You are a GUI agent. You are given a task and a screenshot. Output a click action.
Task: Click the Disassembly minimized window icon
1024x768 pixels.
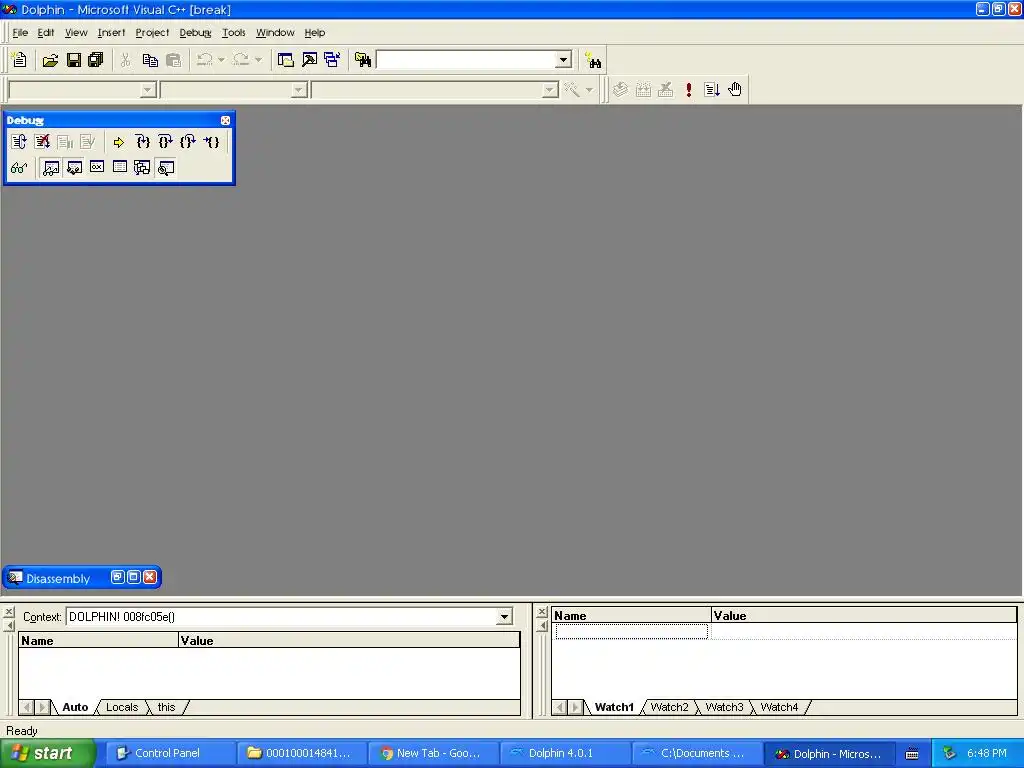(14, 578)
